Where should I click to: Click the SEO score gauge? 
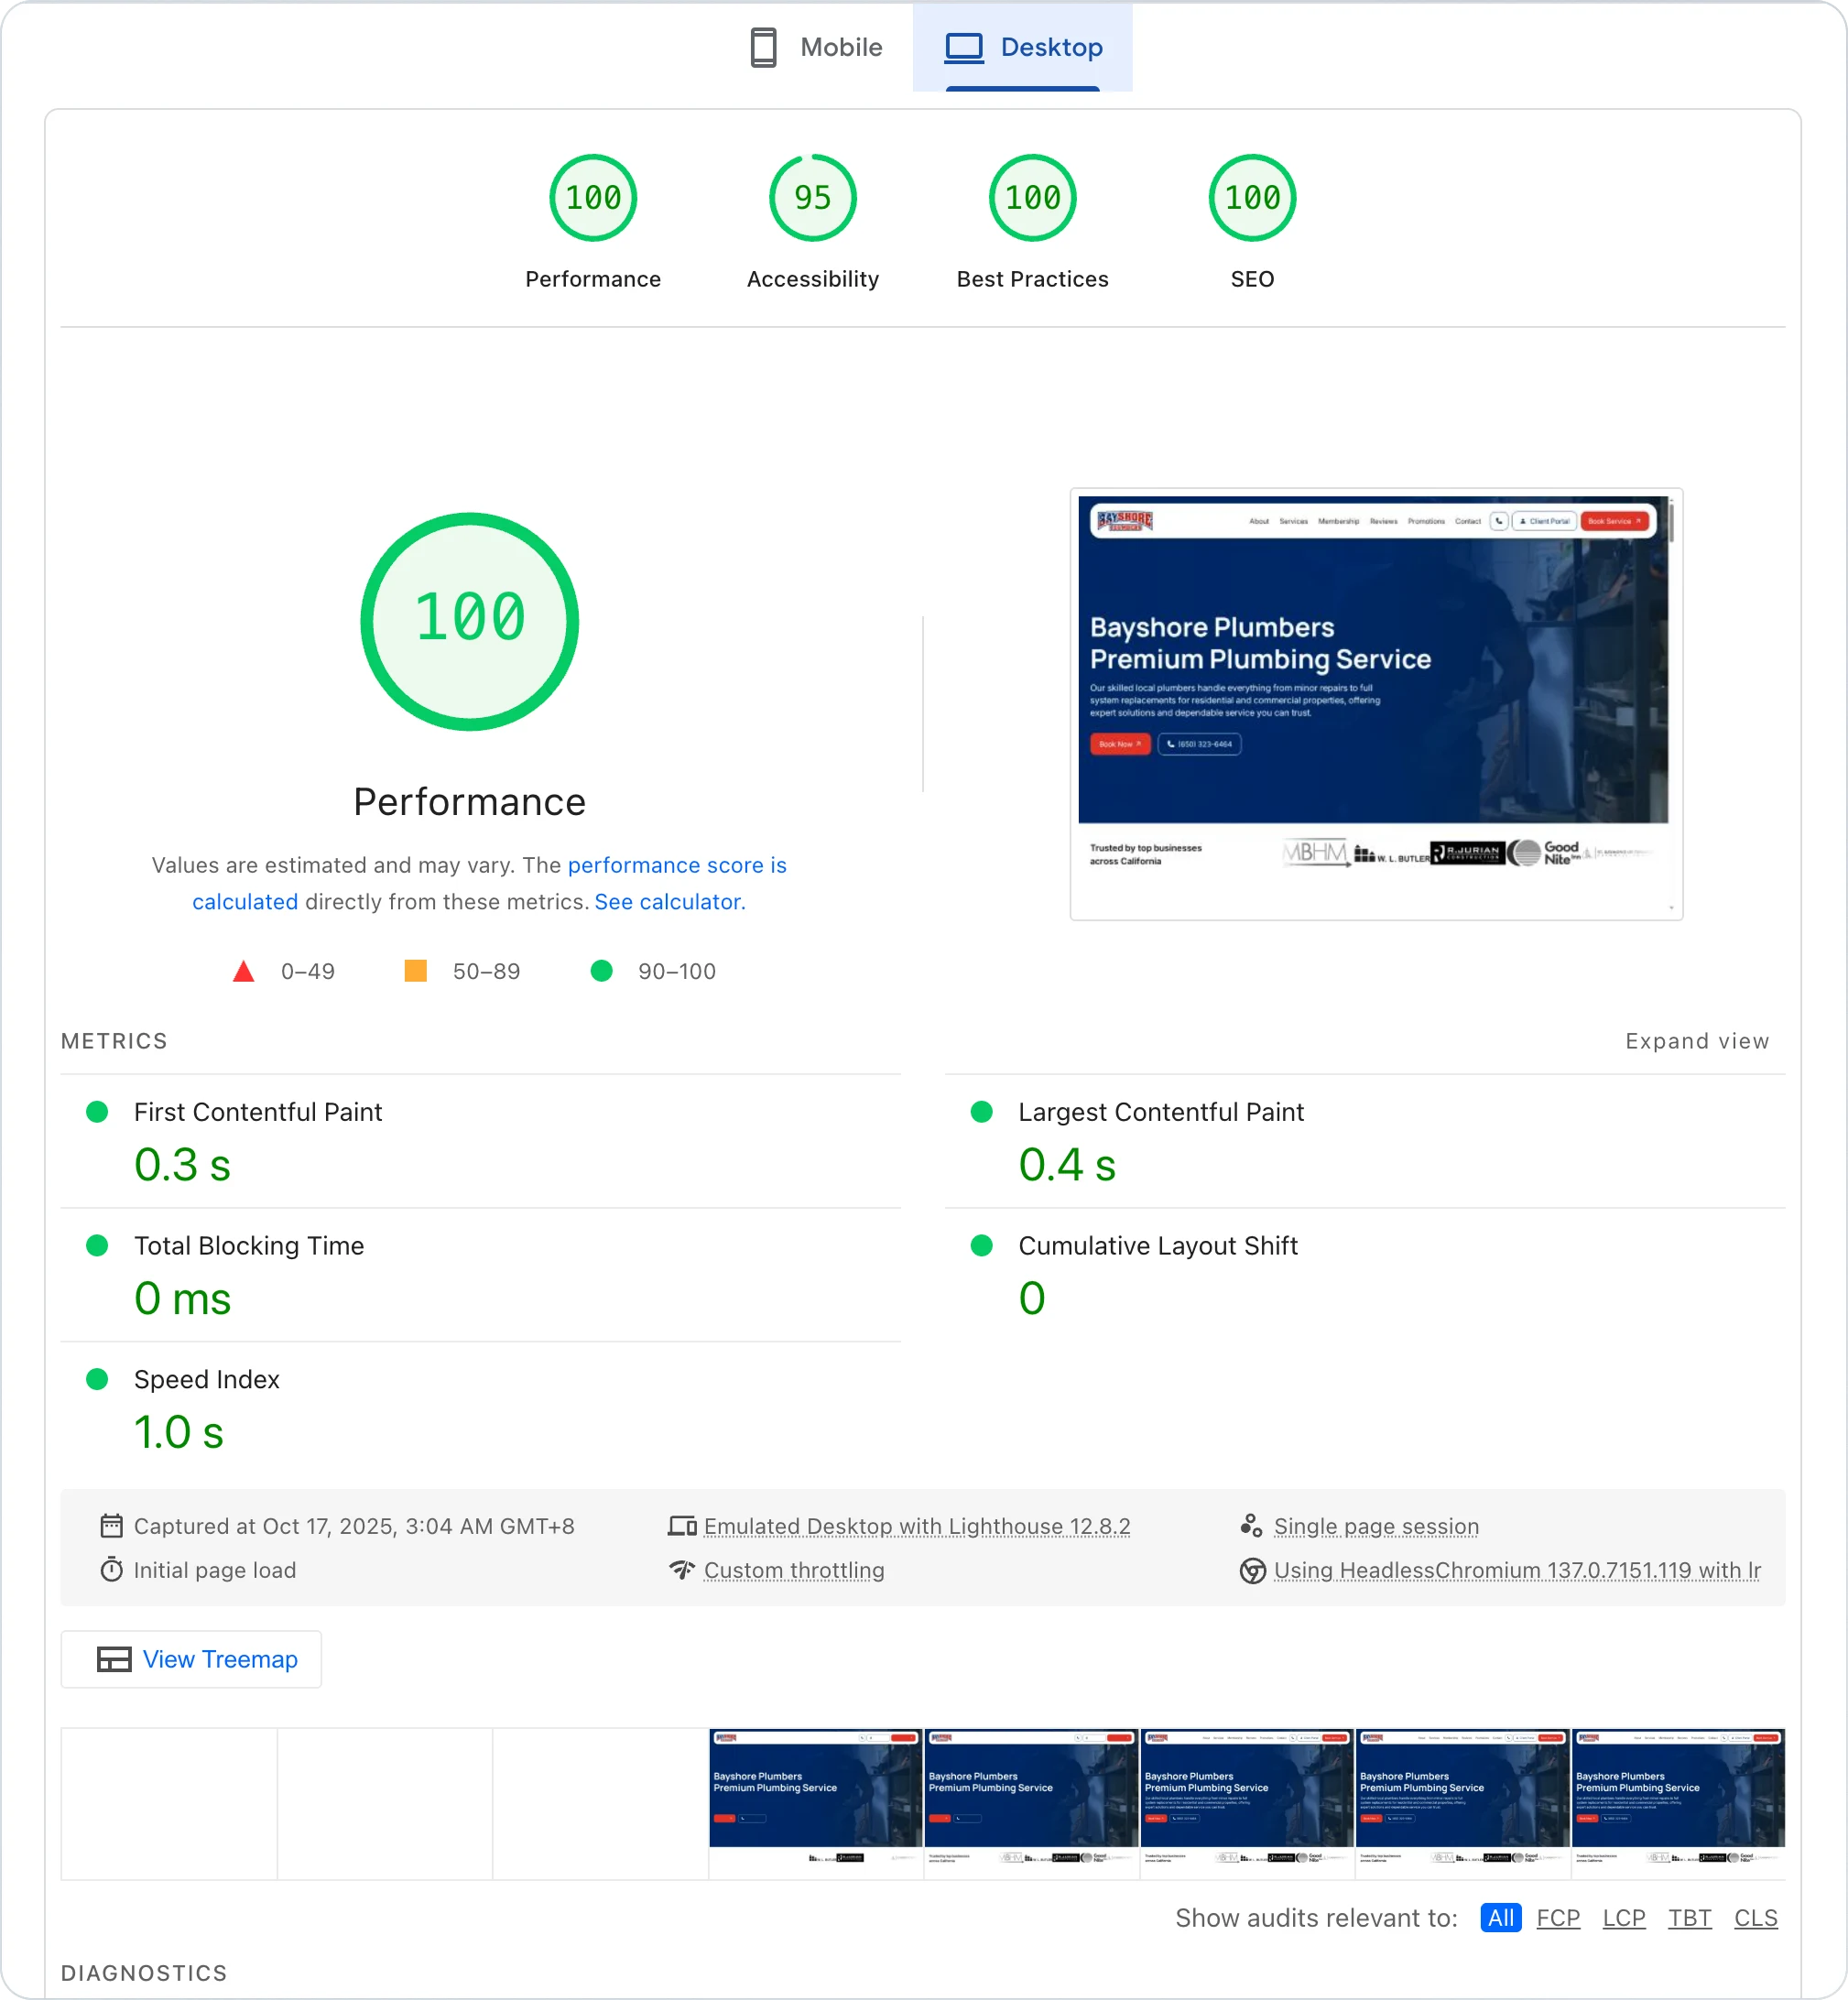[x=1252, y=198]
